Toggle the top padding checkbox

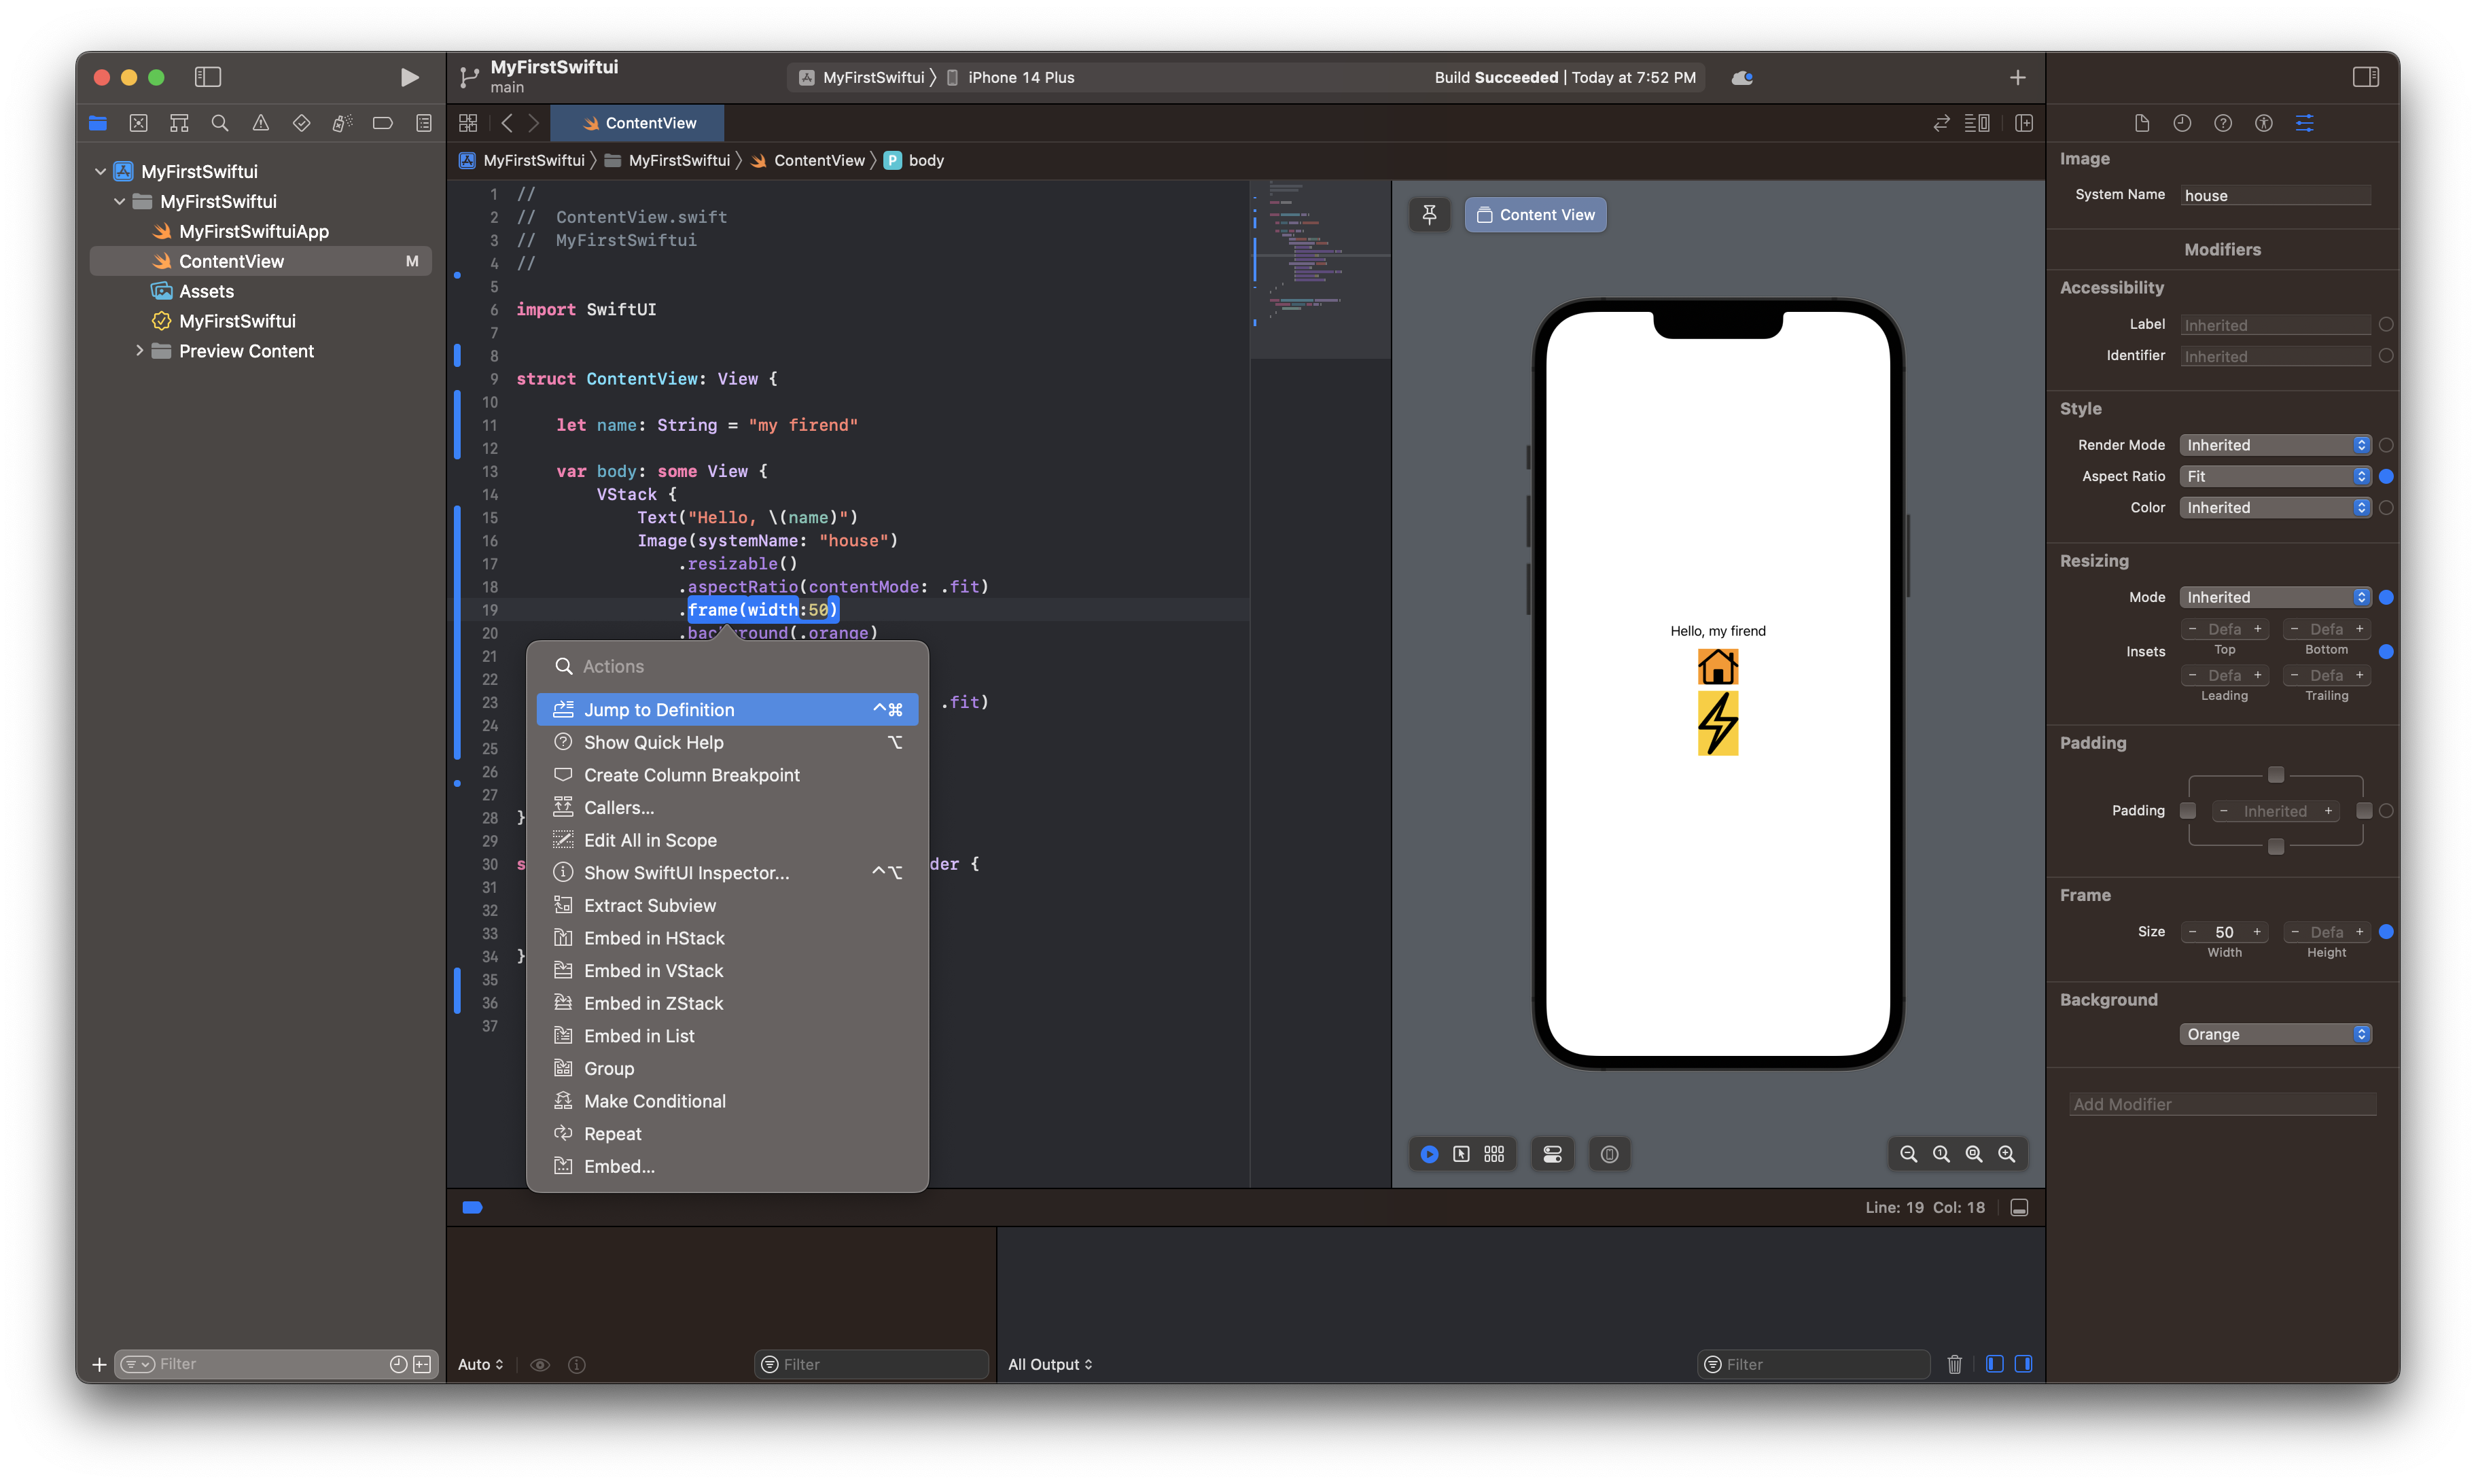coord(2275,775)
